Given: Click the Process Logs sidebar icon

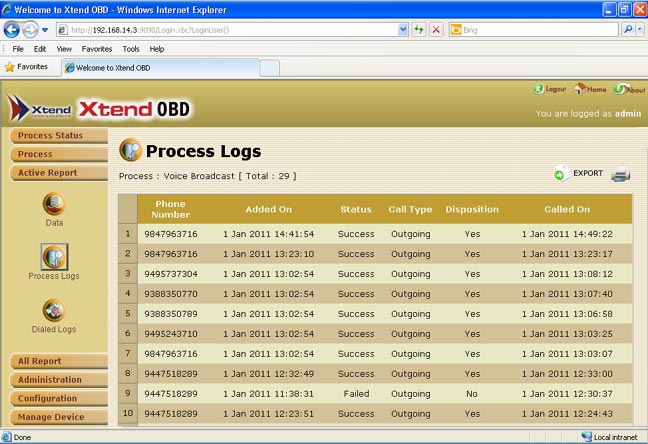Looking at the screenshot, I should tap(54, 257).
